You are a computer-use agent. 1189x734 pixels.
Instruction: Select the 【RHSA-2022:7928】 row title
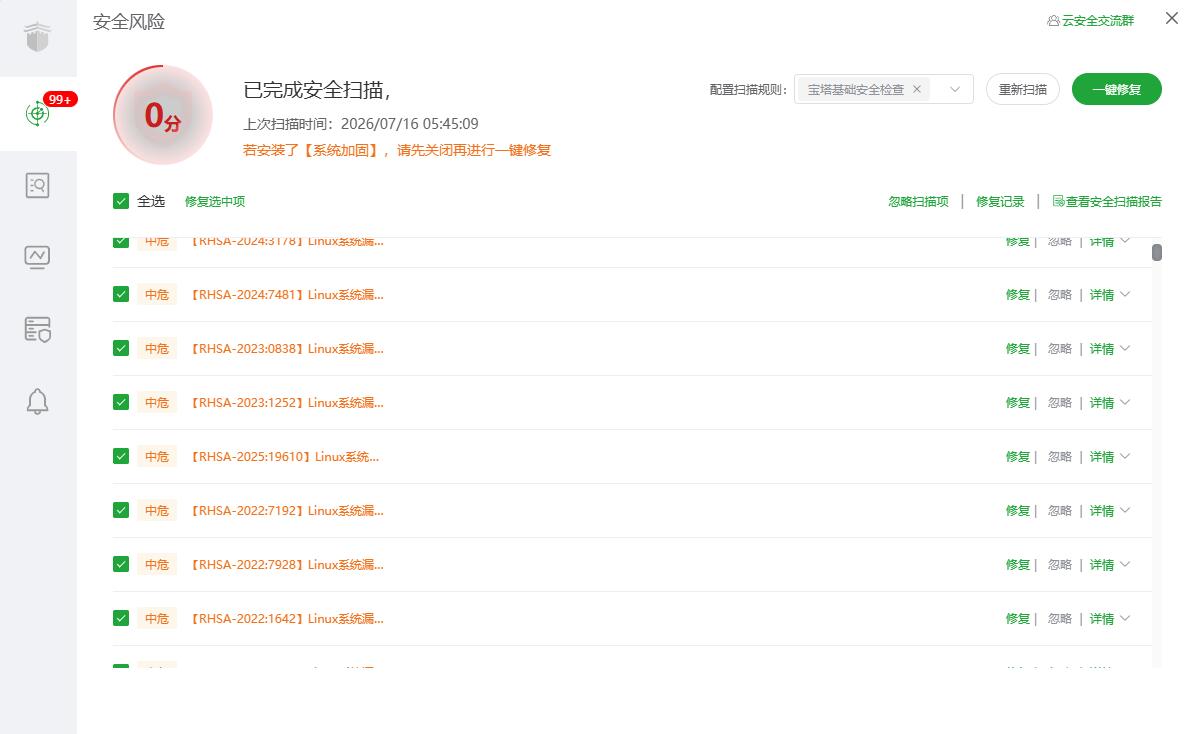pos(287,565)
